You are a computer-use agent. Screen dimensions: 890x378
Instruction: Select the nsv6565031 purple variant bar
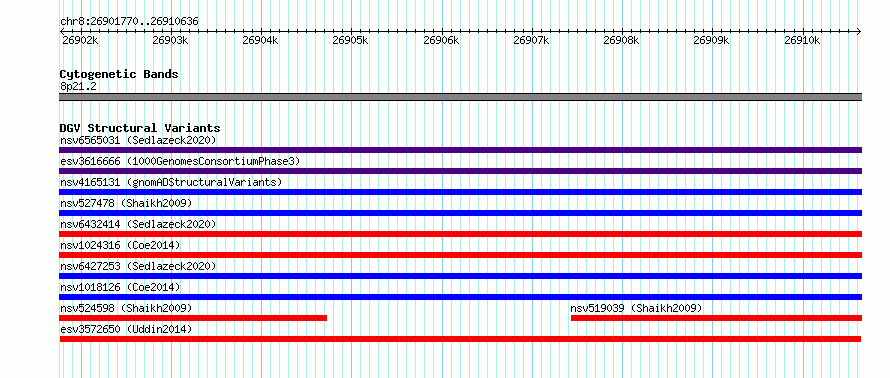click(460, 150)
